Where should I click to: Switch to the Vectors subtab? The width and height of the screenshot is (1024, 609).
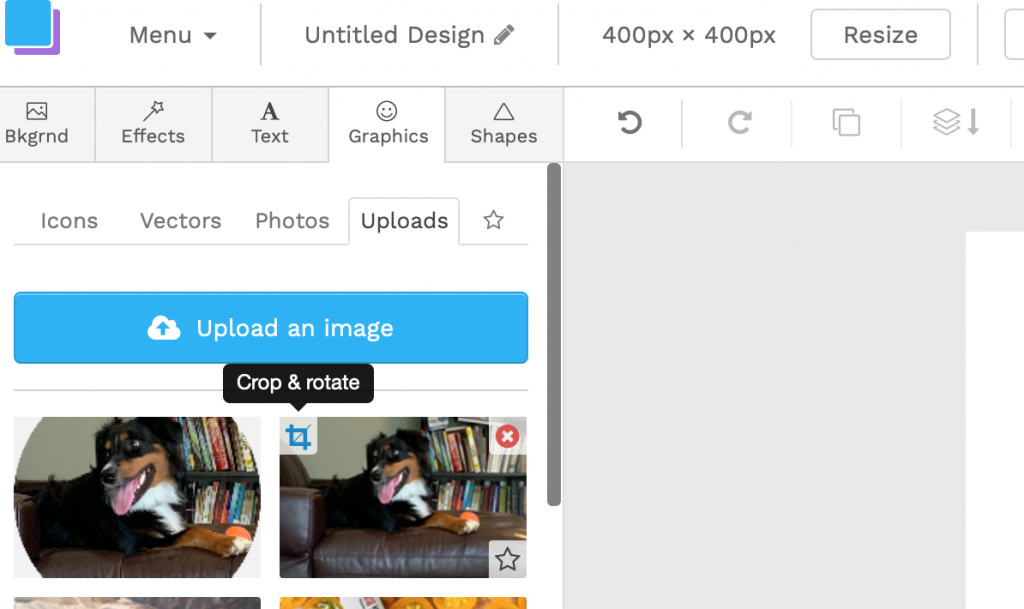pos(180,221)
